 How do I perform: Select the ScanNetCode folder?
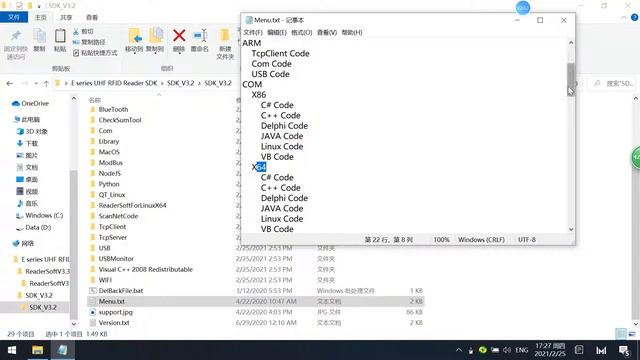click(x=113, y=216)
